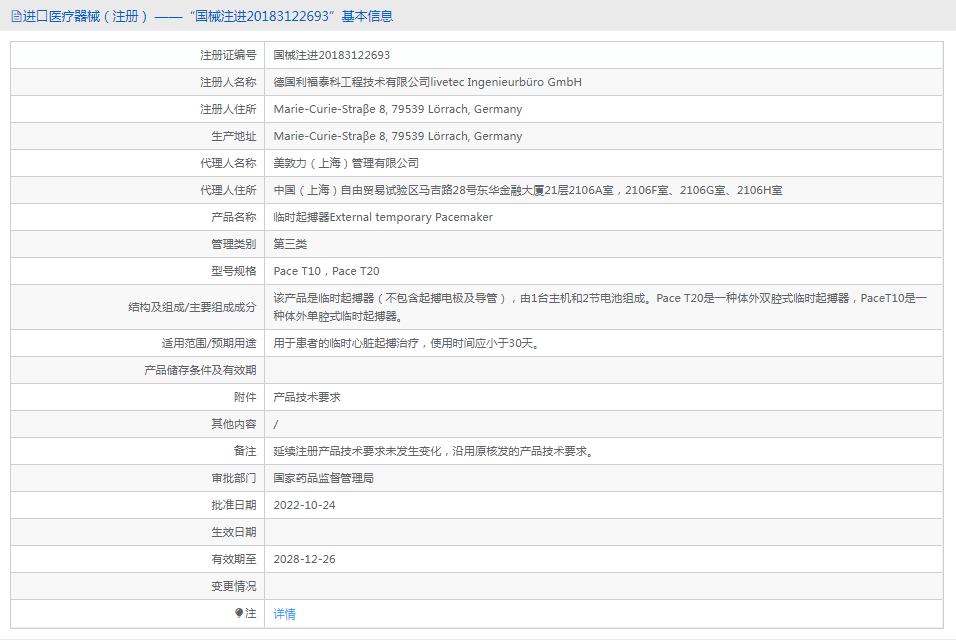This screenshot has height=640, width=956.
Task: Select model spec Pace T10，Pace T20
Action: [x=327, y=271]
